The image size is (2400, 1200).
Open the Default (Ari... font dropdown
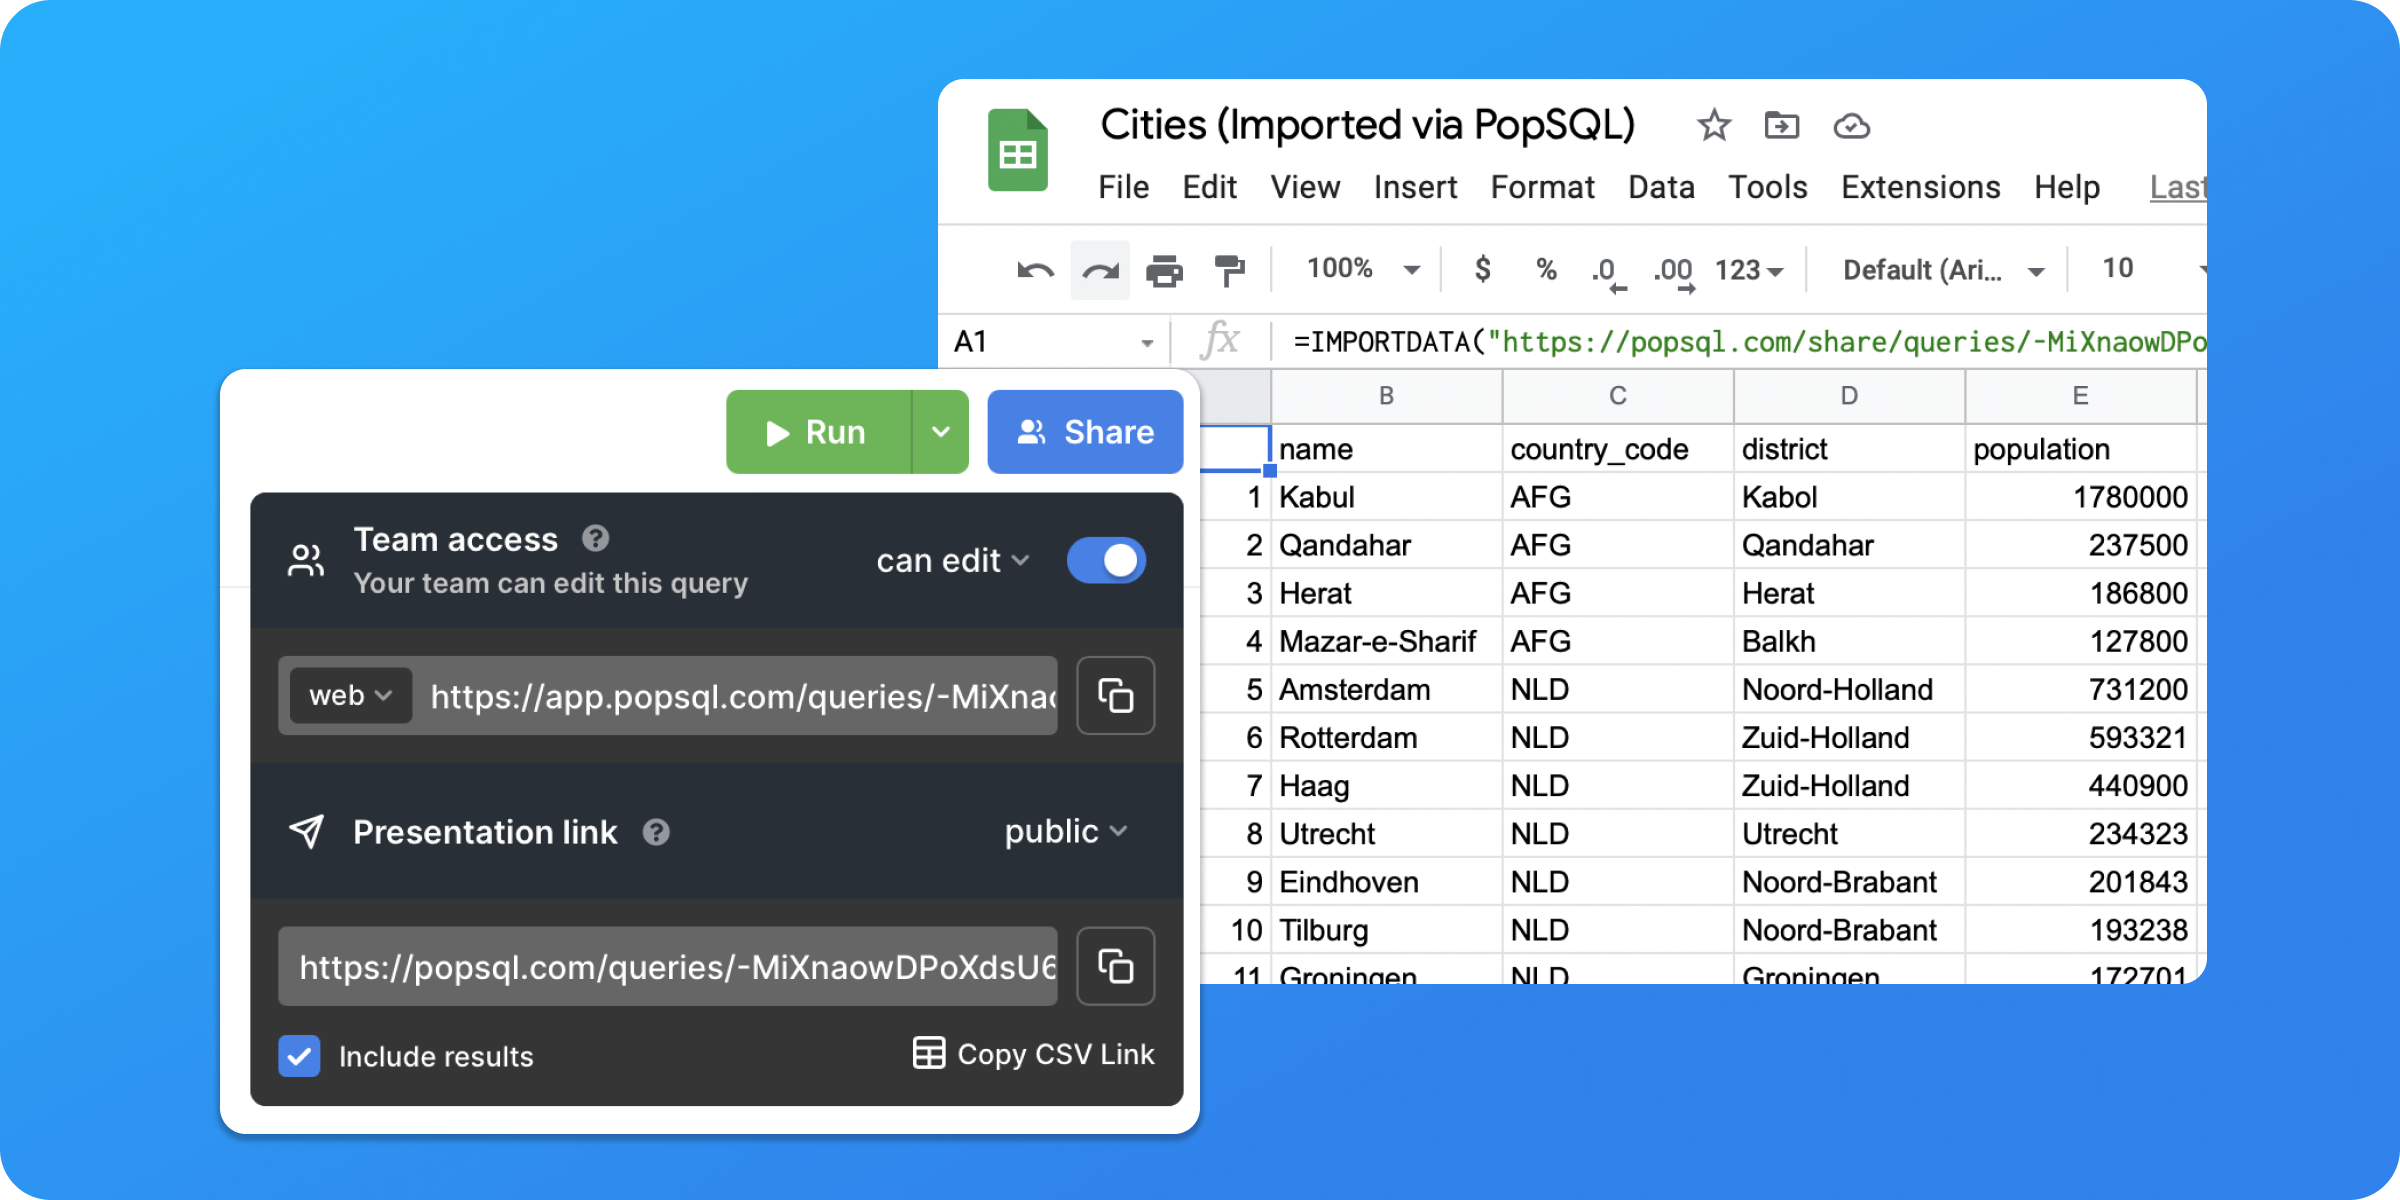pyautogui.click(x=1943, y=270)
